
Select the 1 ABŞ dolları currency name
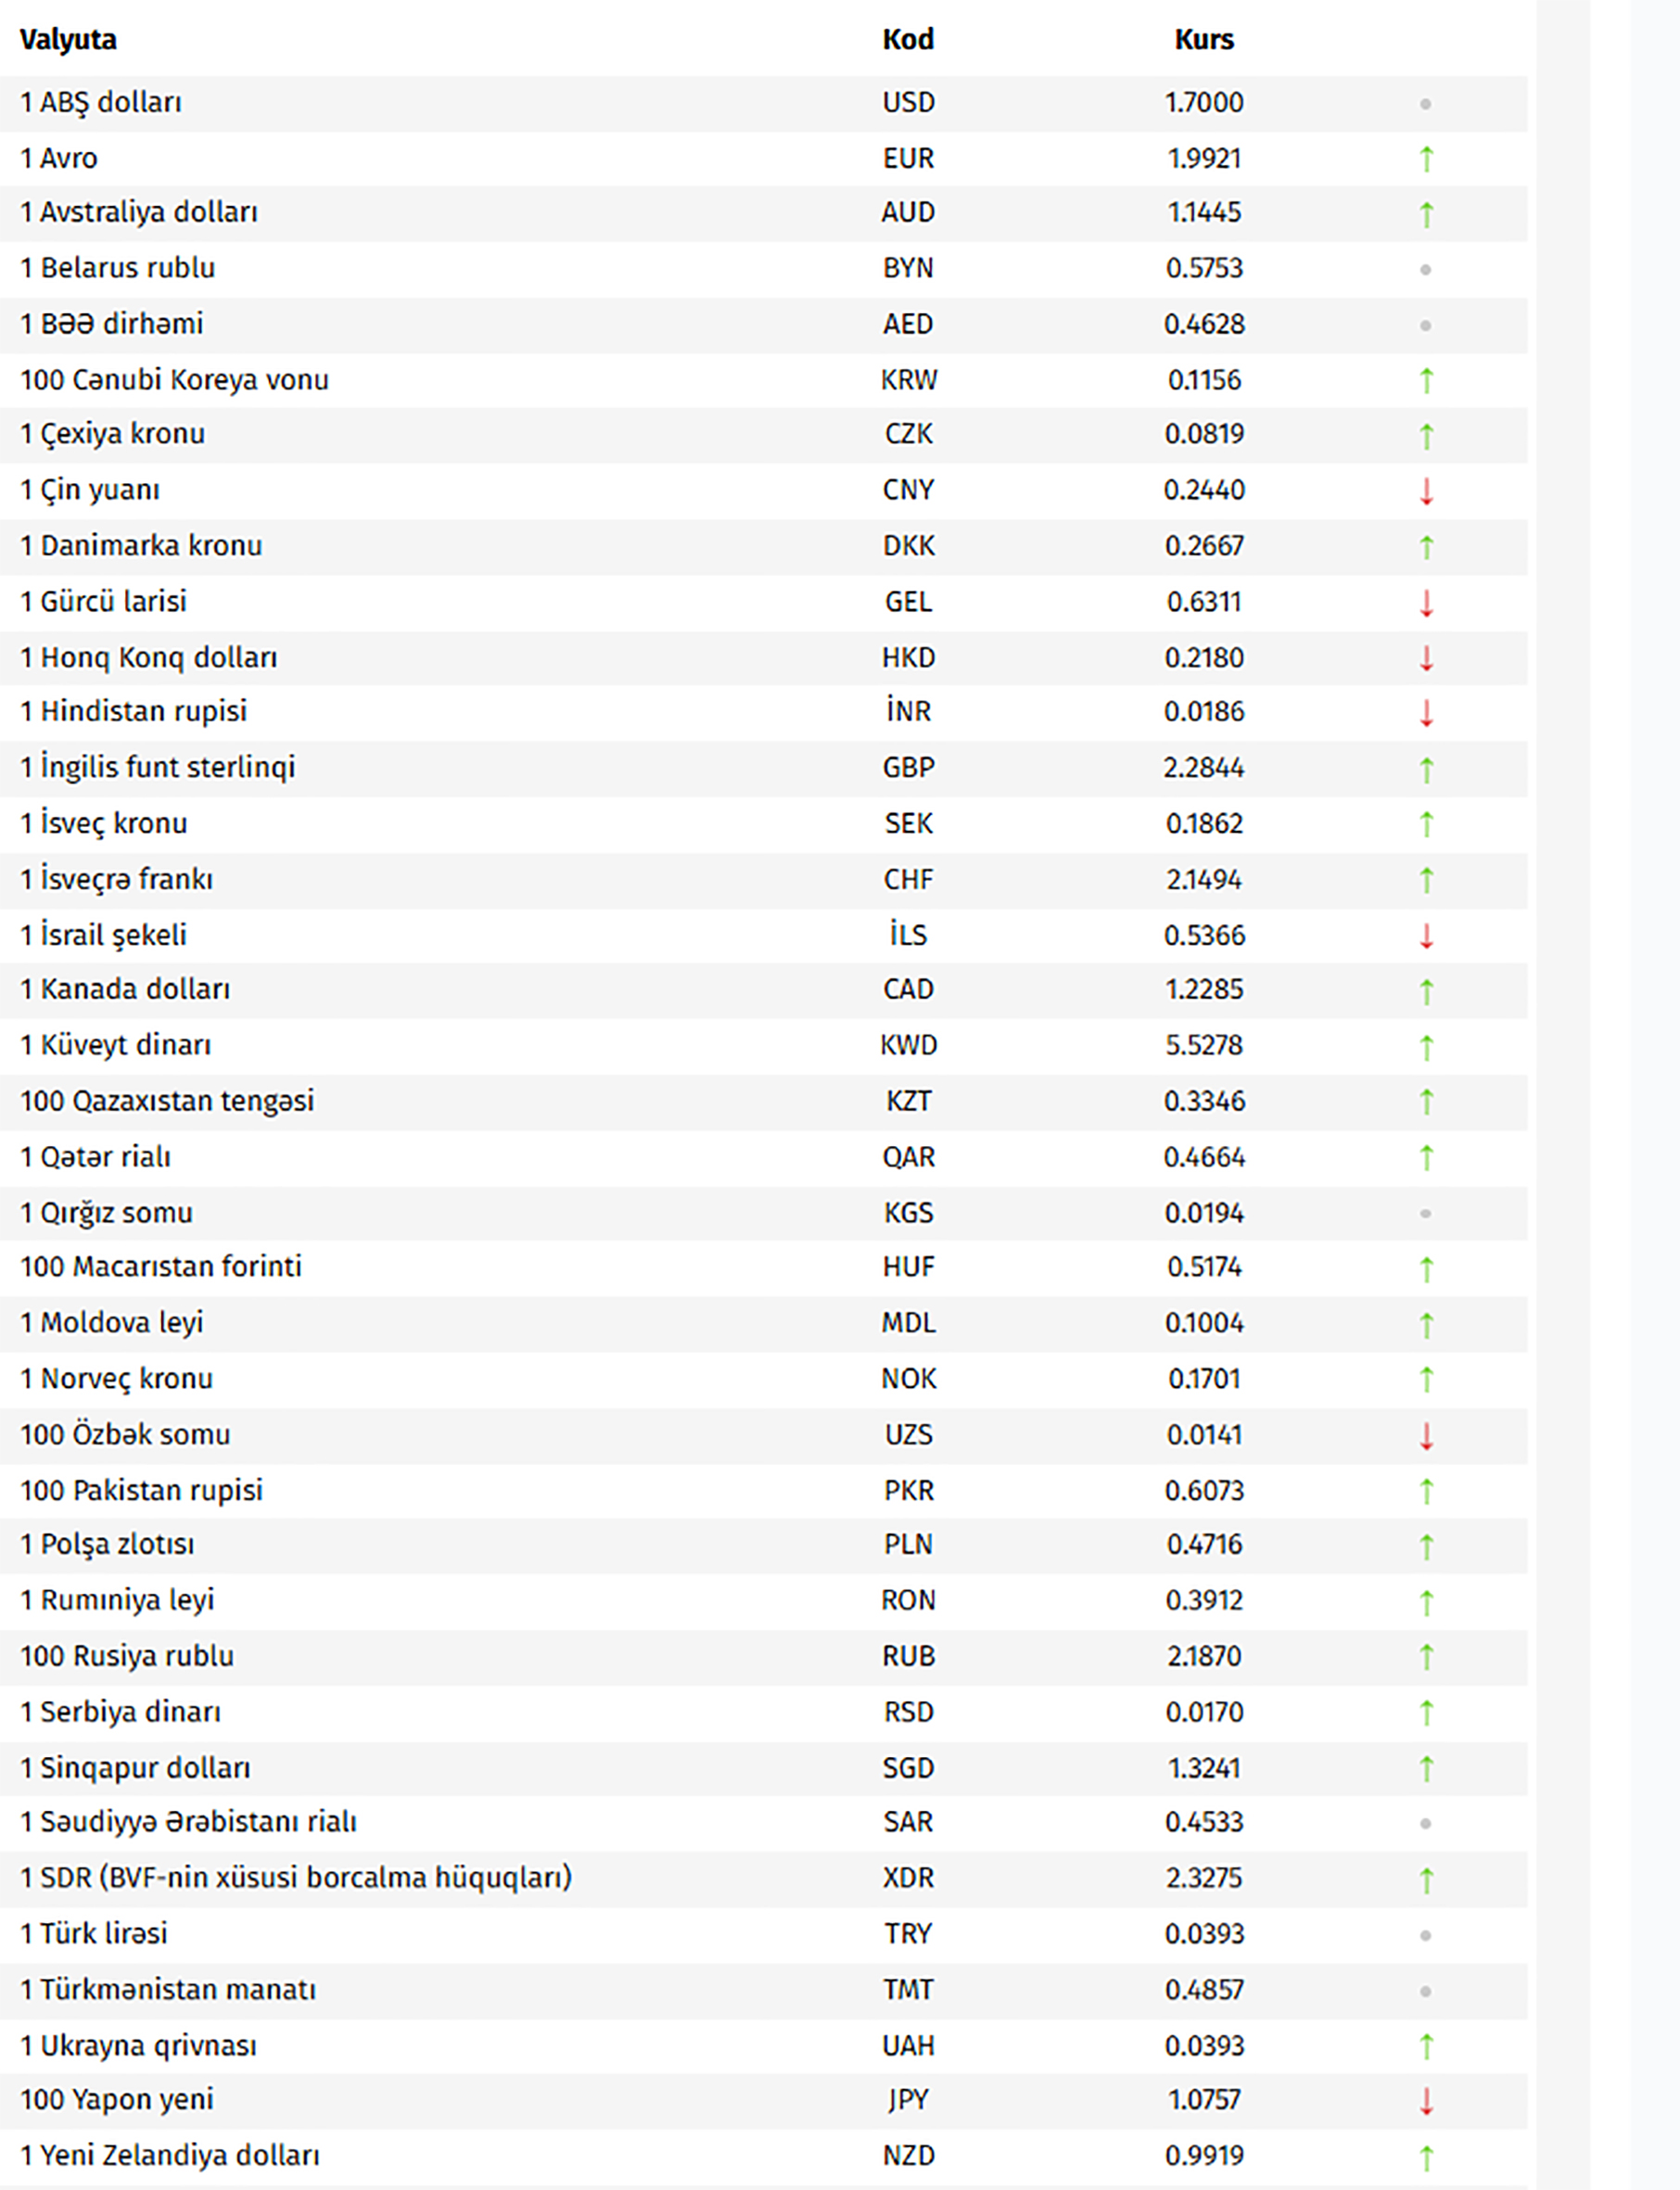tap(101, 103)
